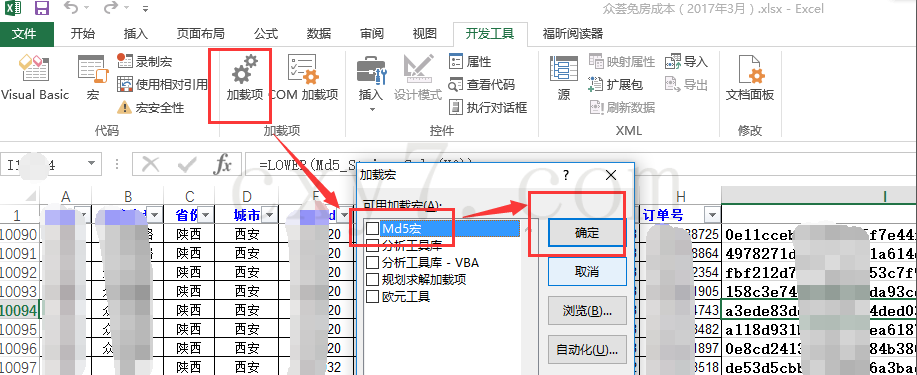
Task: Click the 浏览(B)... browse button
Action: [x=587, y=311]
